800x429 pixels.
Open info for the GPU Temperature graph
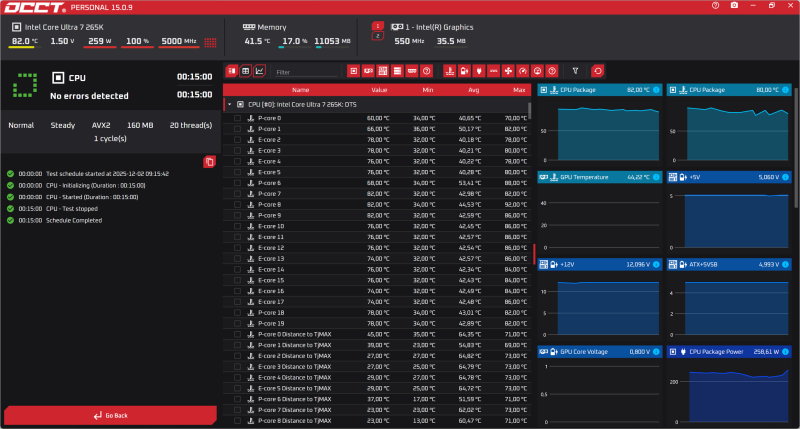[x=656, y=177]
